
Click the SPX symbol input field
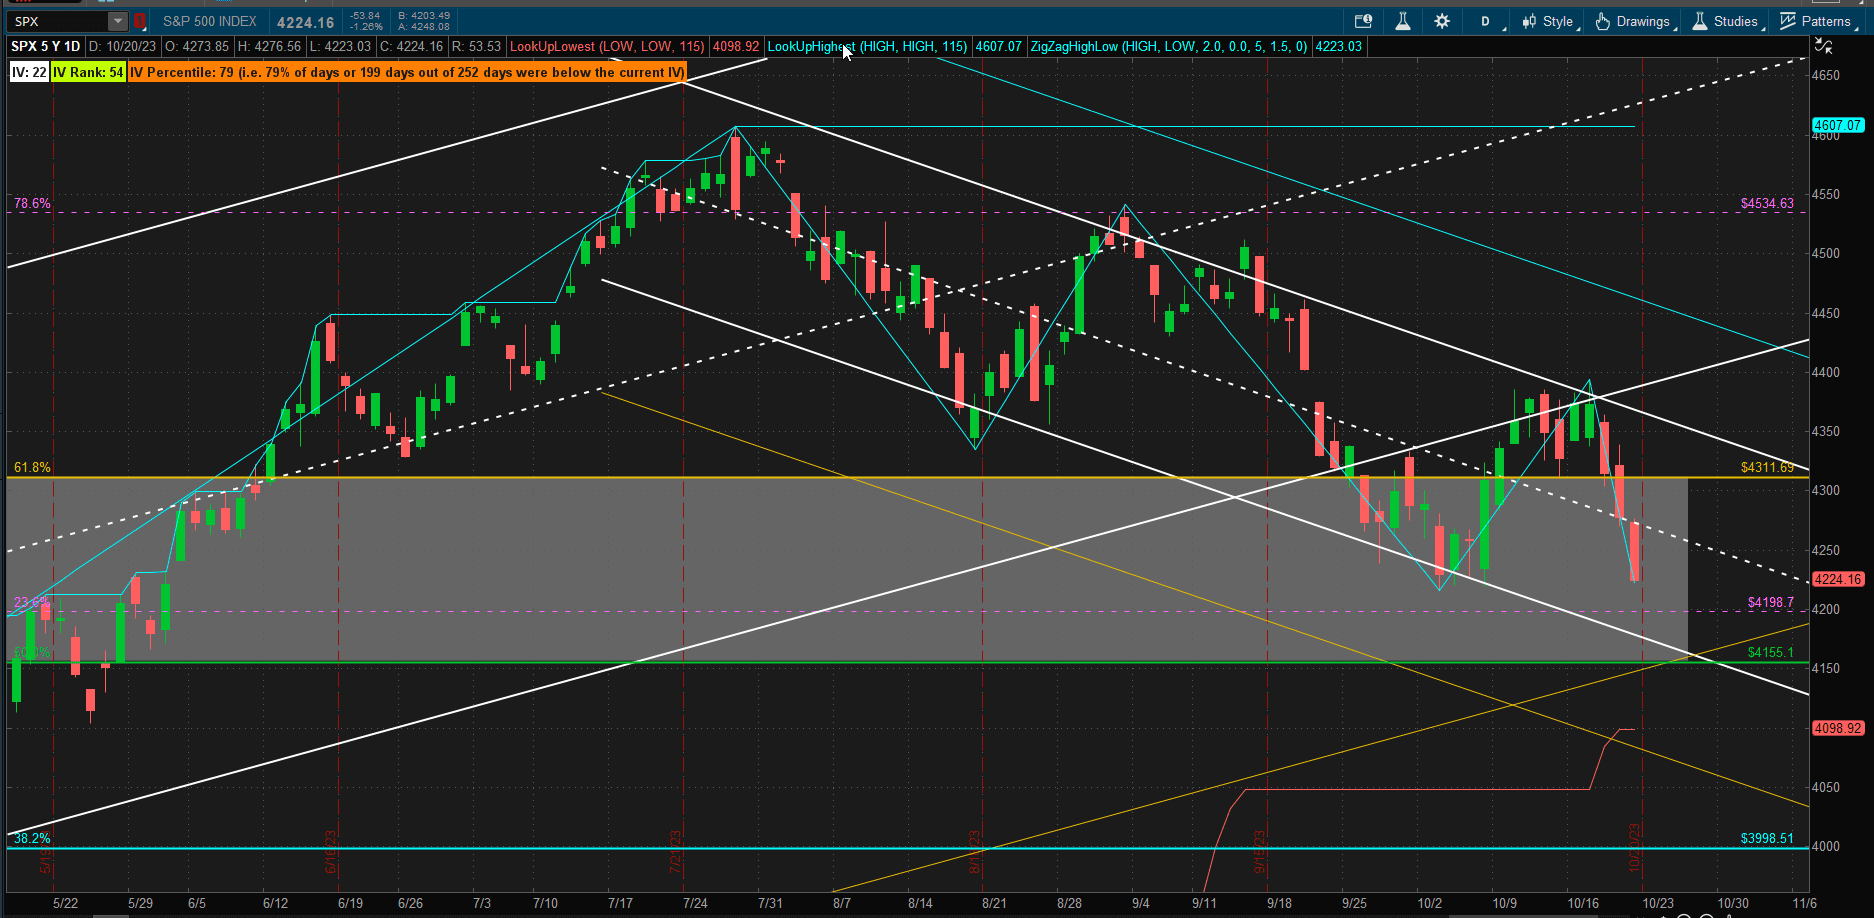pyautogui.click(x=58, y=21)
